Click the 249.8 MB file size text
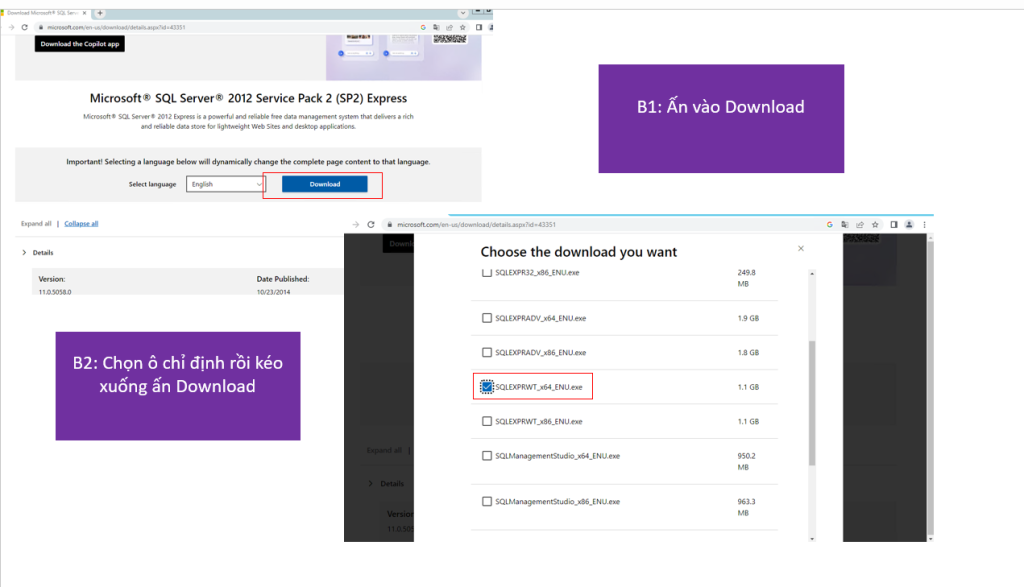1024x587 pixels. (x=746, y=278)
